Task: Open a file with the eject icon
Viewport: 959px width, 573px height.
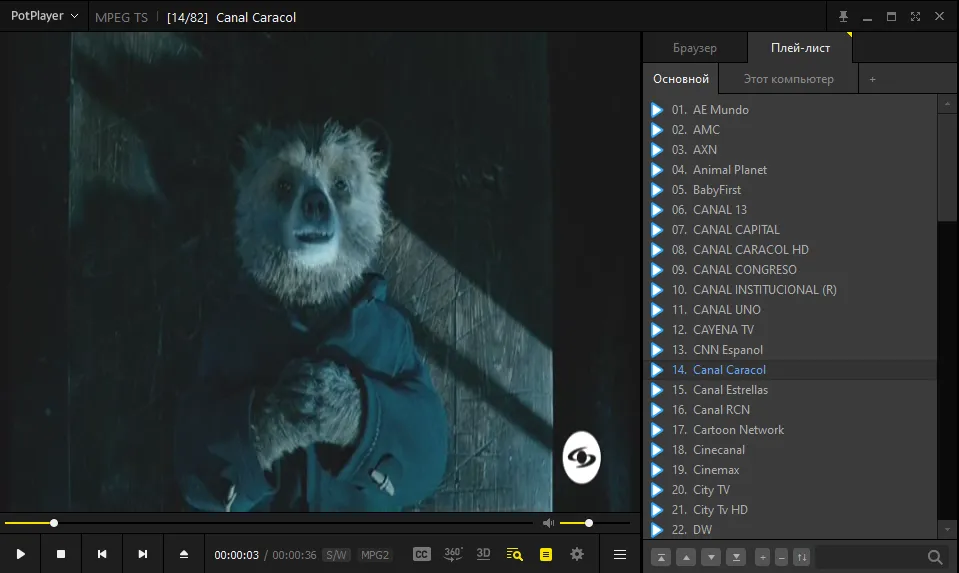Action: 183,554
